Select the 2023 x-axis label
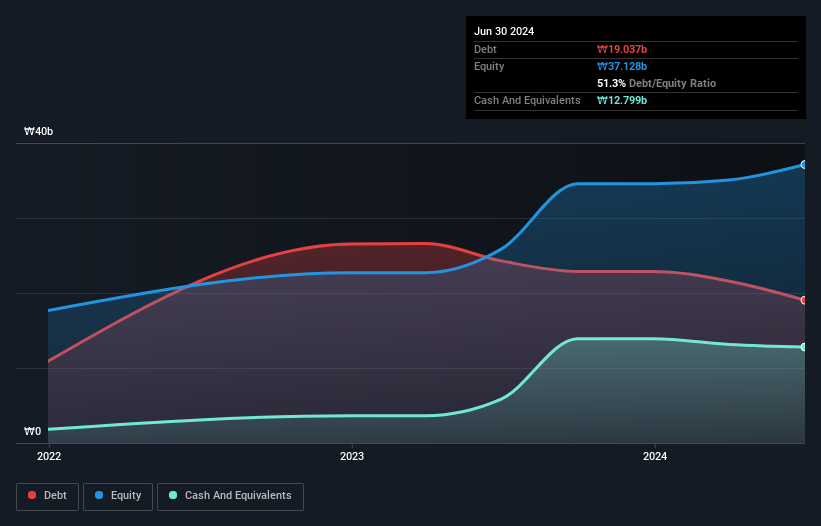The width and height of the screenshot is (821, 526). click(x=352, y=456)
